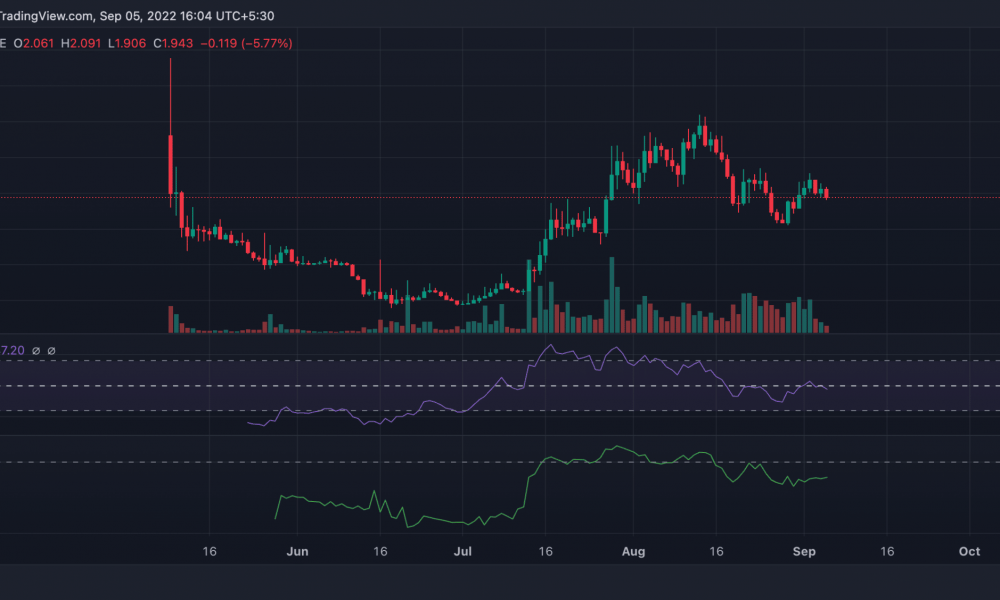Click the open value O2.061
The image size is (1000, 600).
coord(34,43)
